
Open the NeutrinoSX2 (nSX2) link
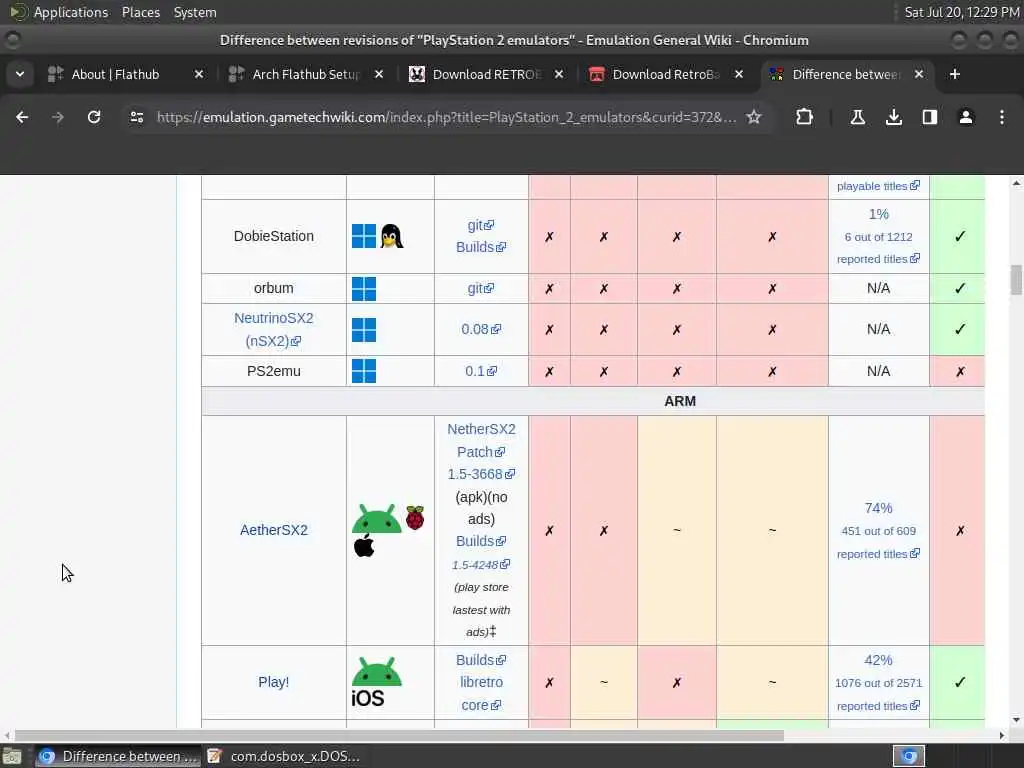point(274,329)
